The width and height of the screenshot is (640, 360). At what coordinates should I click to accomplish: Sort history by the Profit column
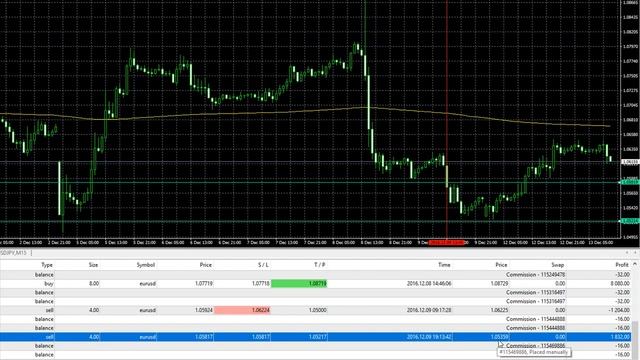pyautogui.click(x=622, y=265)
